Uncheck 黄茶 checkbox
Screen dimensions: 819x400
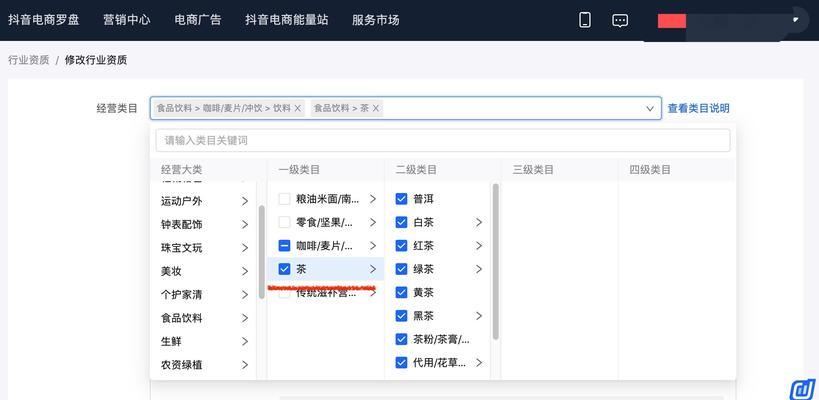(401, 292)
